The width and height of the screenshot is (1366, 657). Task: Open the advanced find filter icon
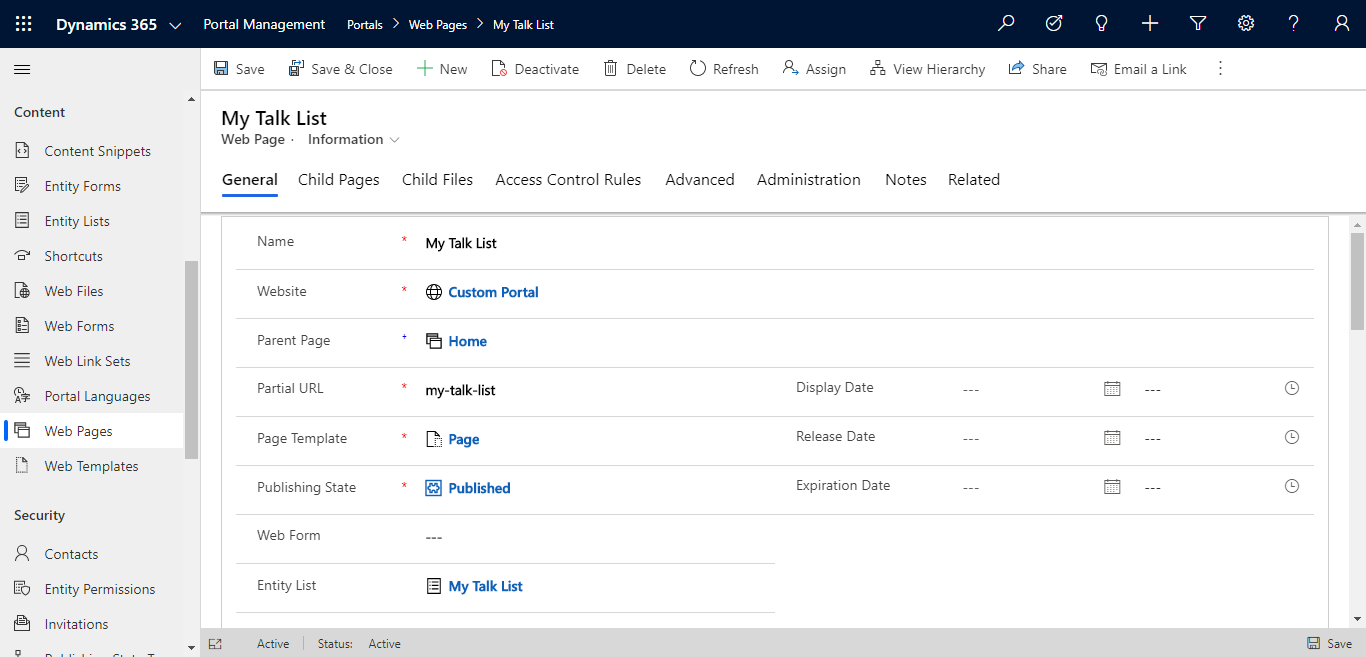(1198, 24)
